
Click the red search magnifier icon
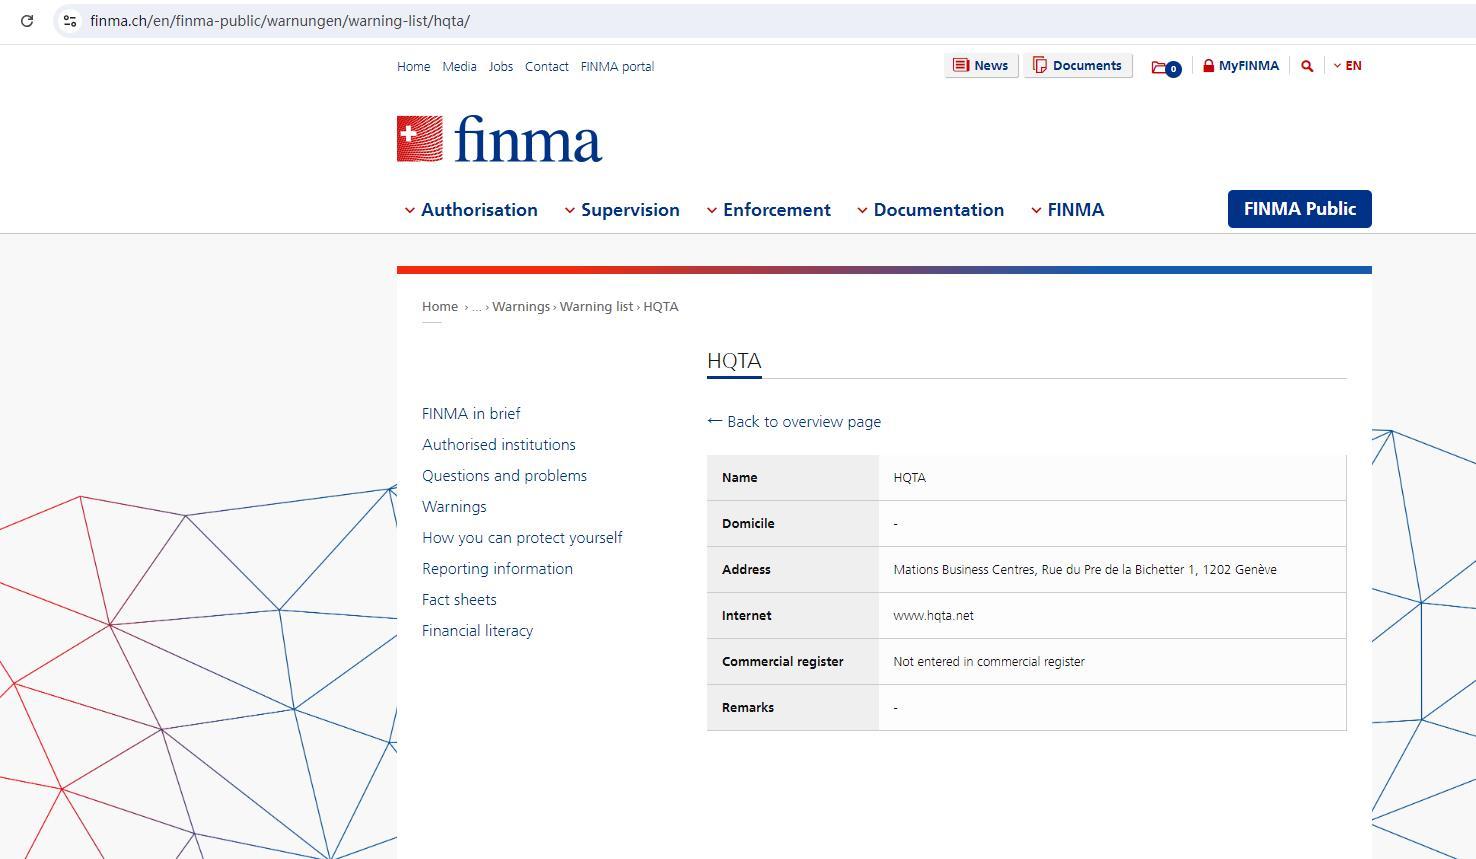click(1307, 66)
